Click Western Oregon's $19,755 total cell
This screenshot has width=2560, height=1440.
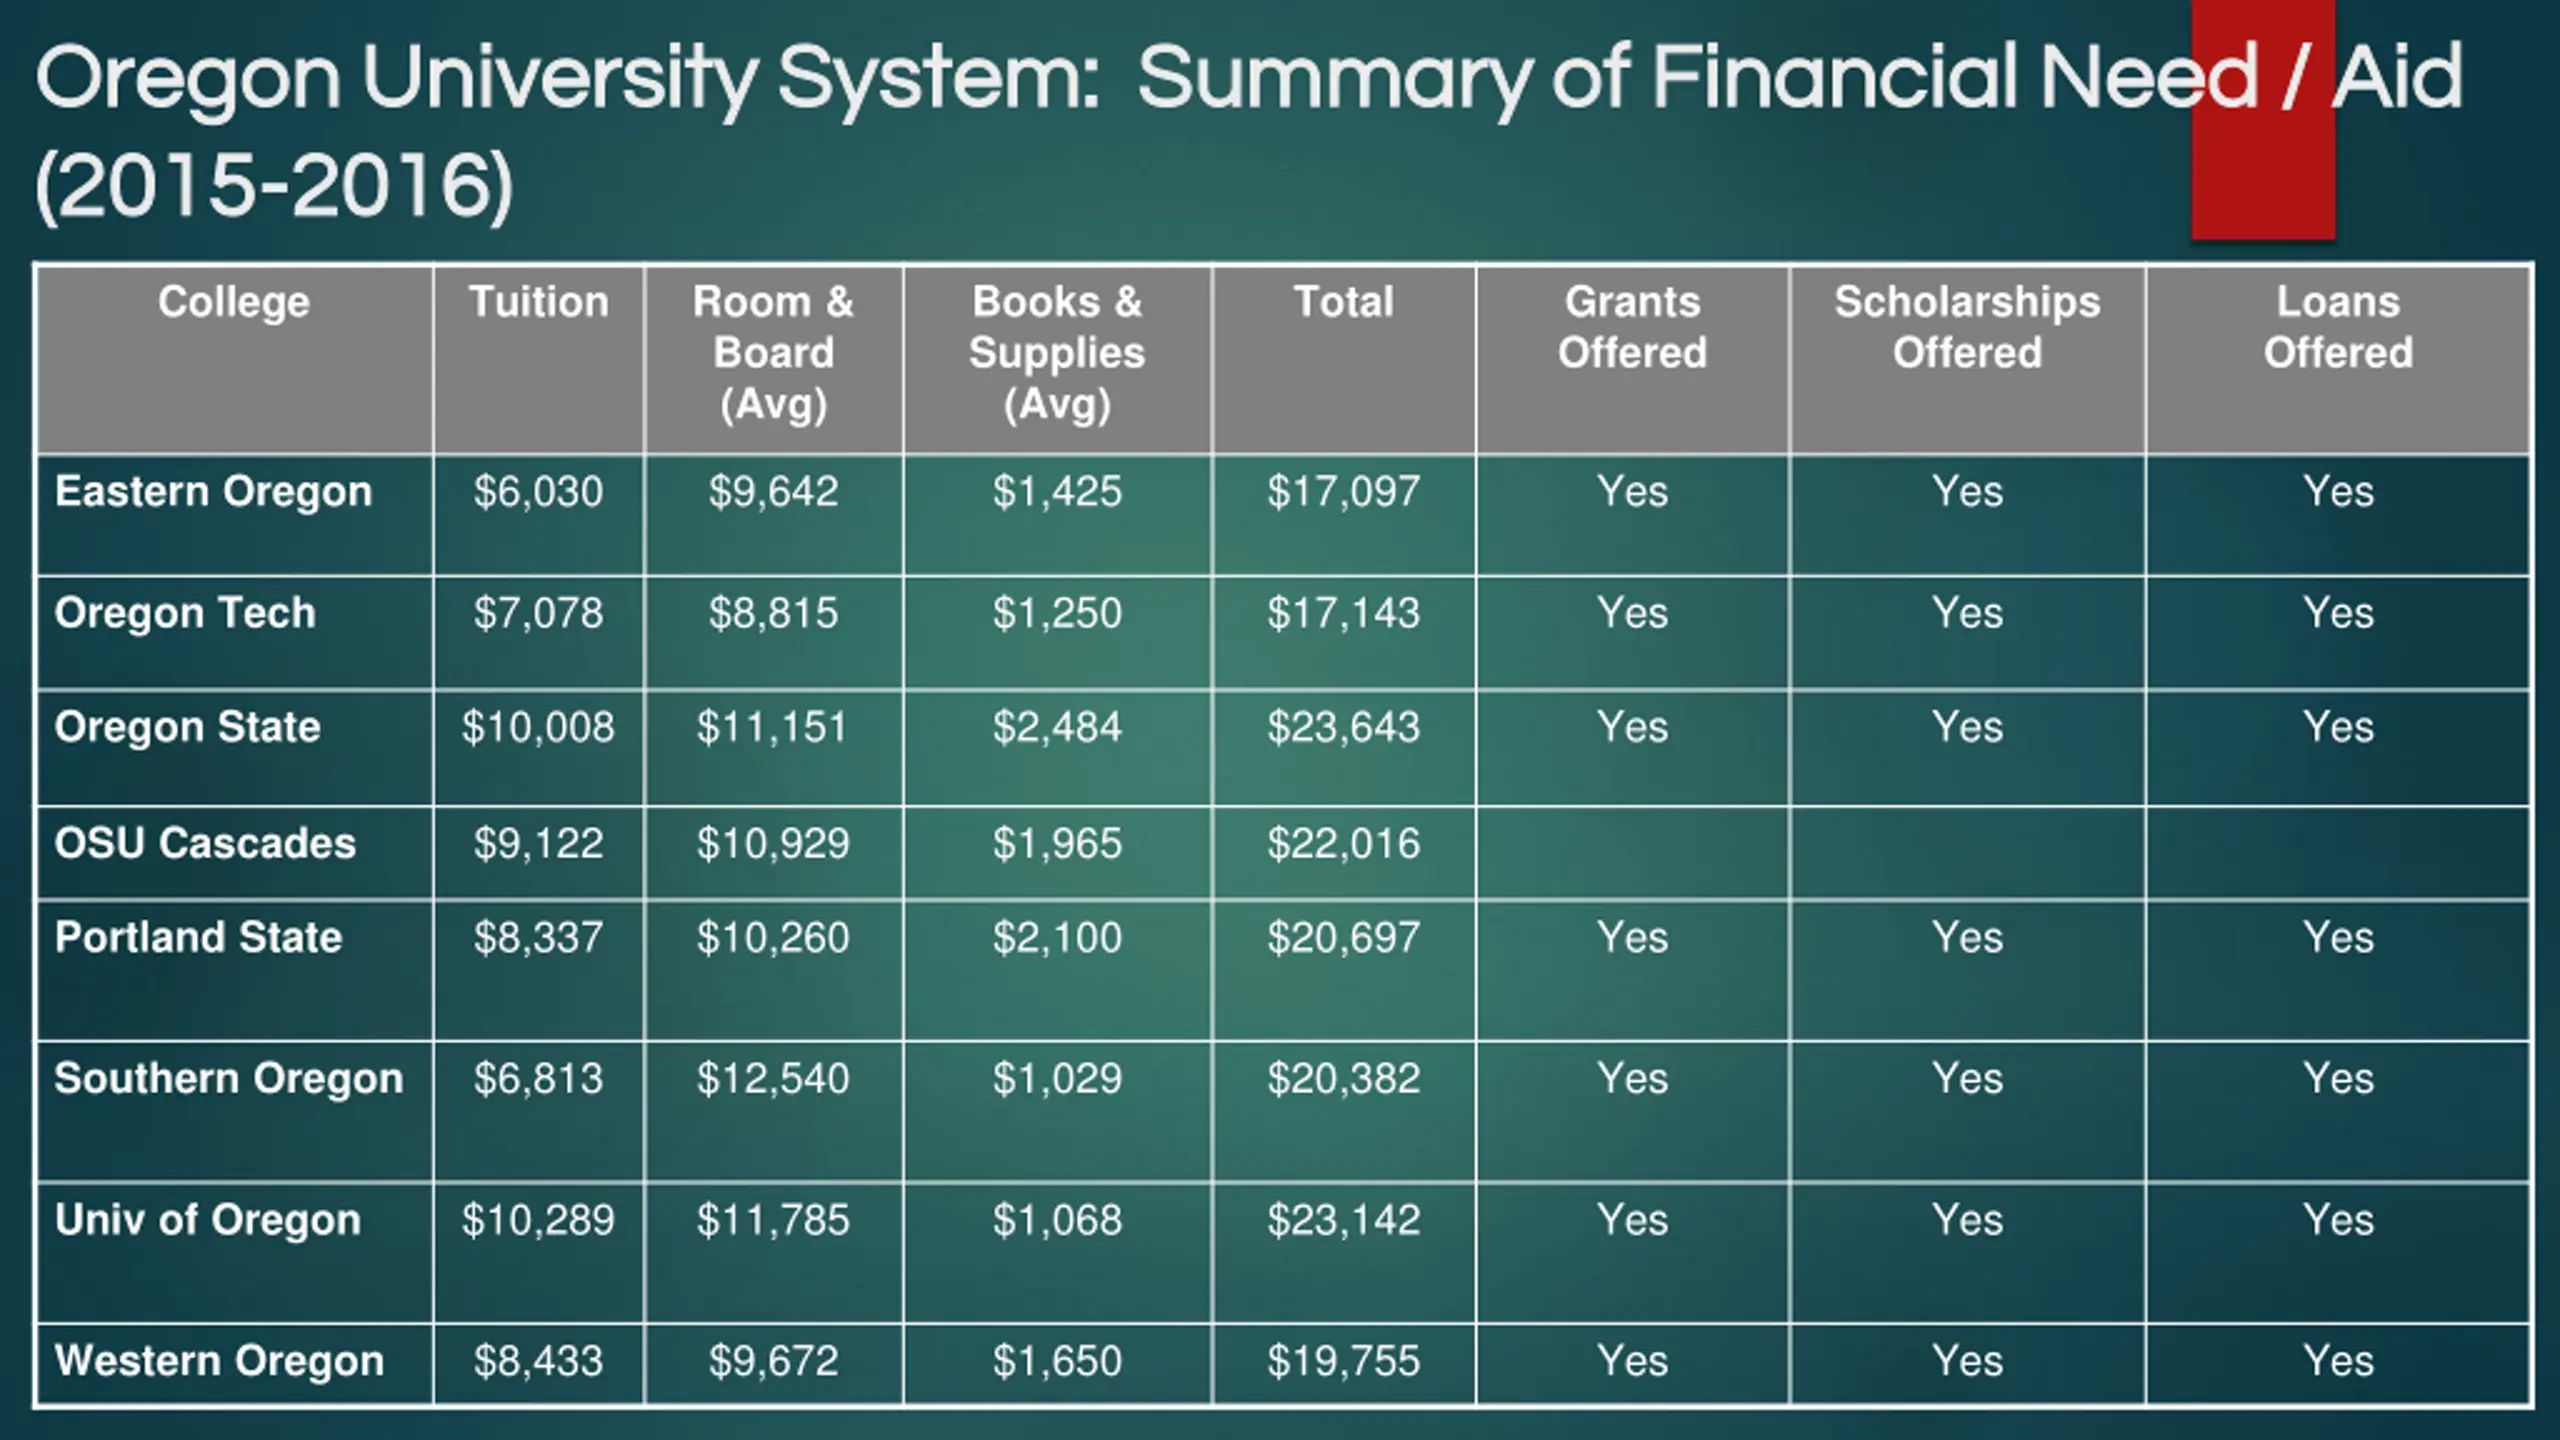(x=1343, y=1361)
